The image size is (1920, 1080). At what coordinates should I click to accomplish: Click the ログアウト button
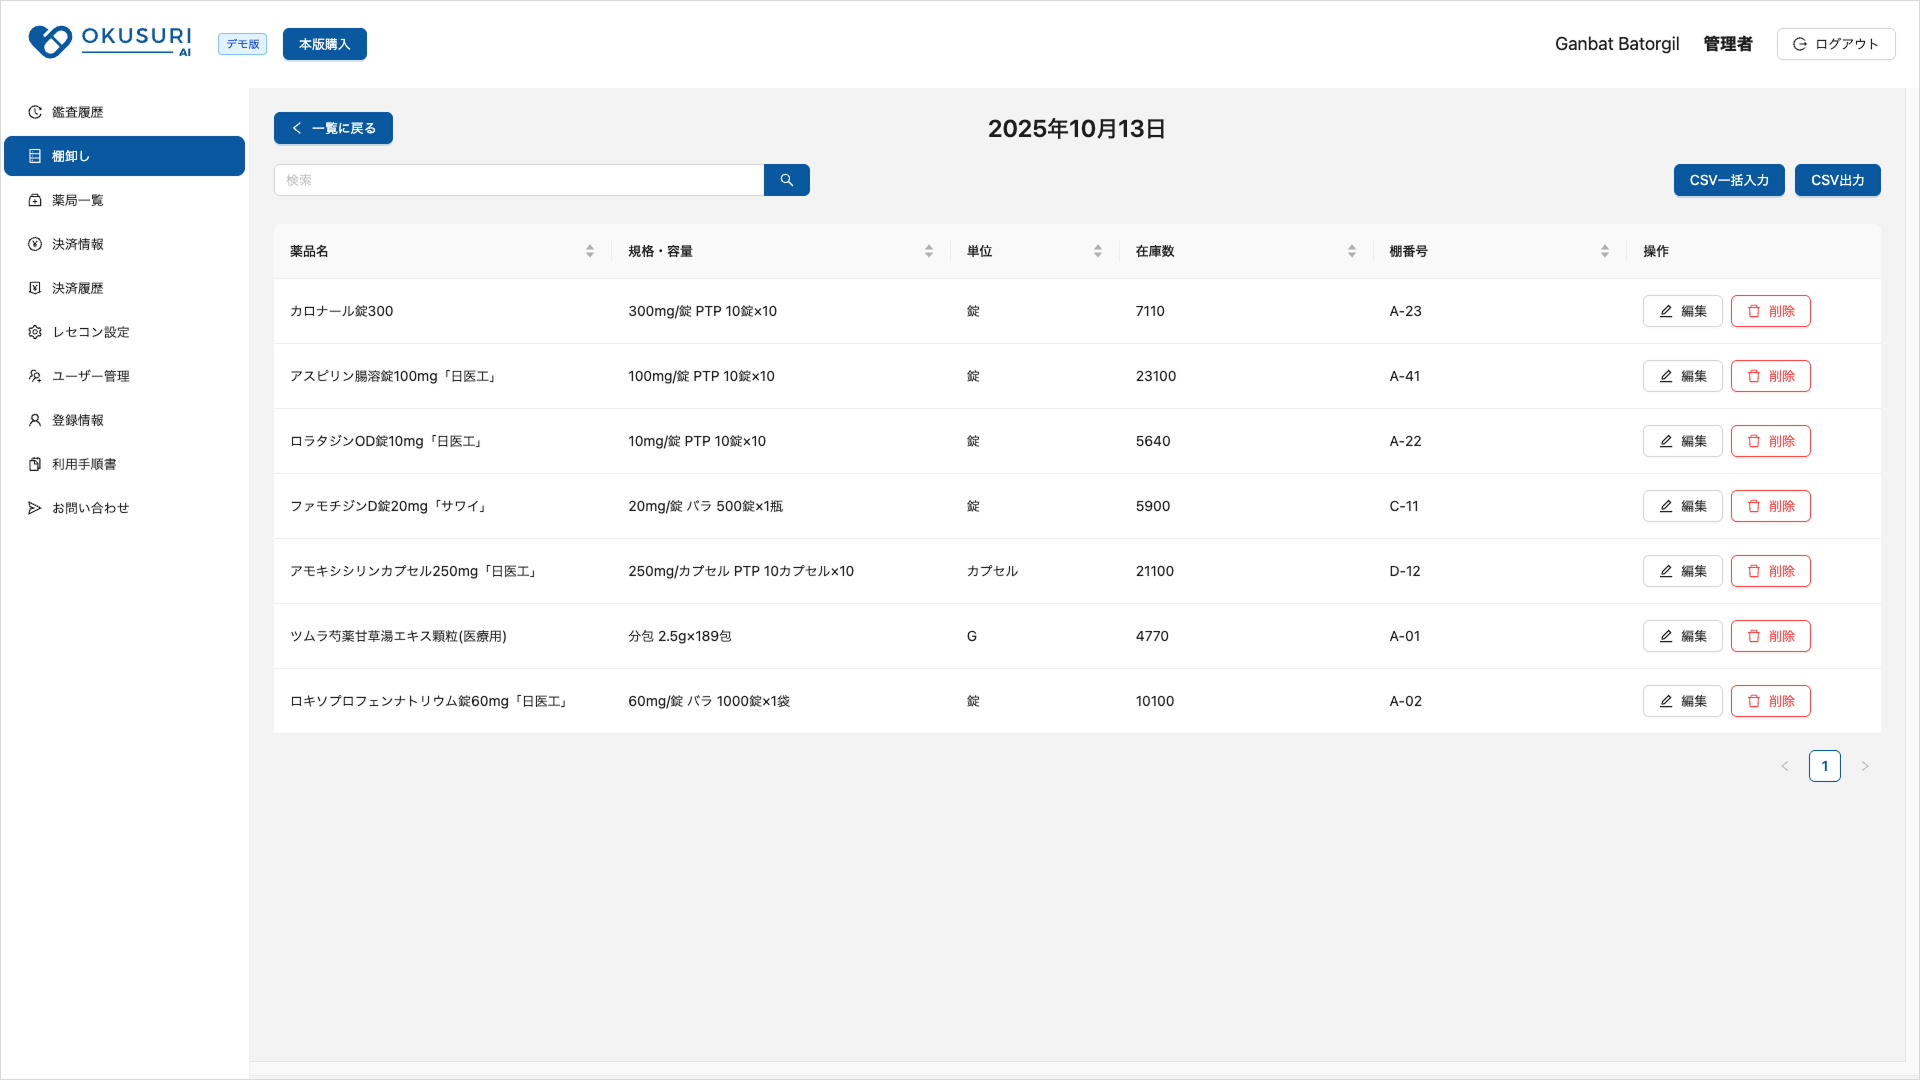1835,44
